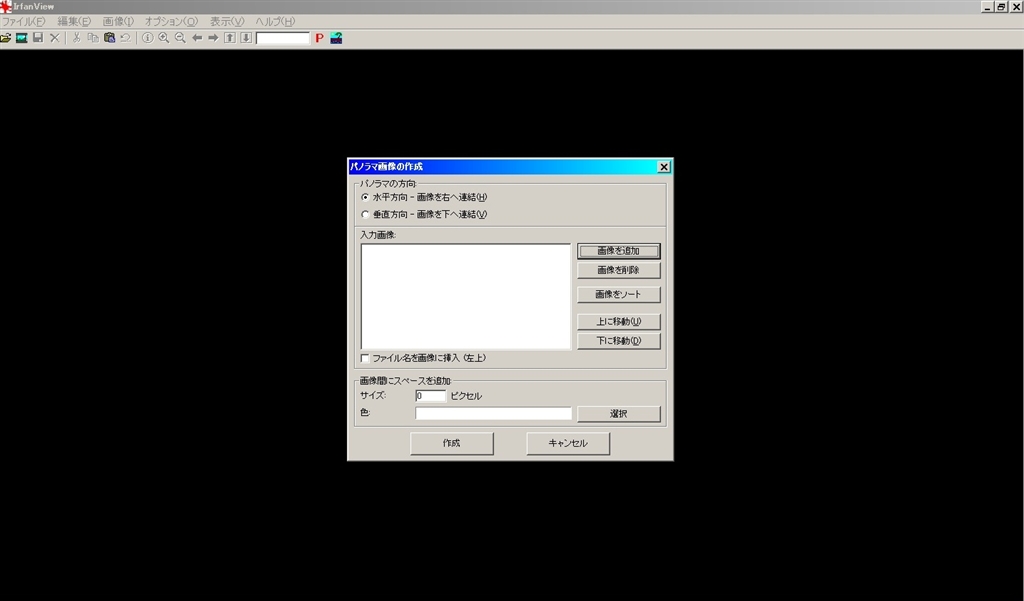Viewport: 1024px width, 601px height.
Task: Click the Next page down arrow icon
Action: coord(246,38)
